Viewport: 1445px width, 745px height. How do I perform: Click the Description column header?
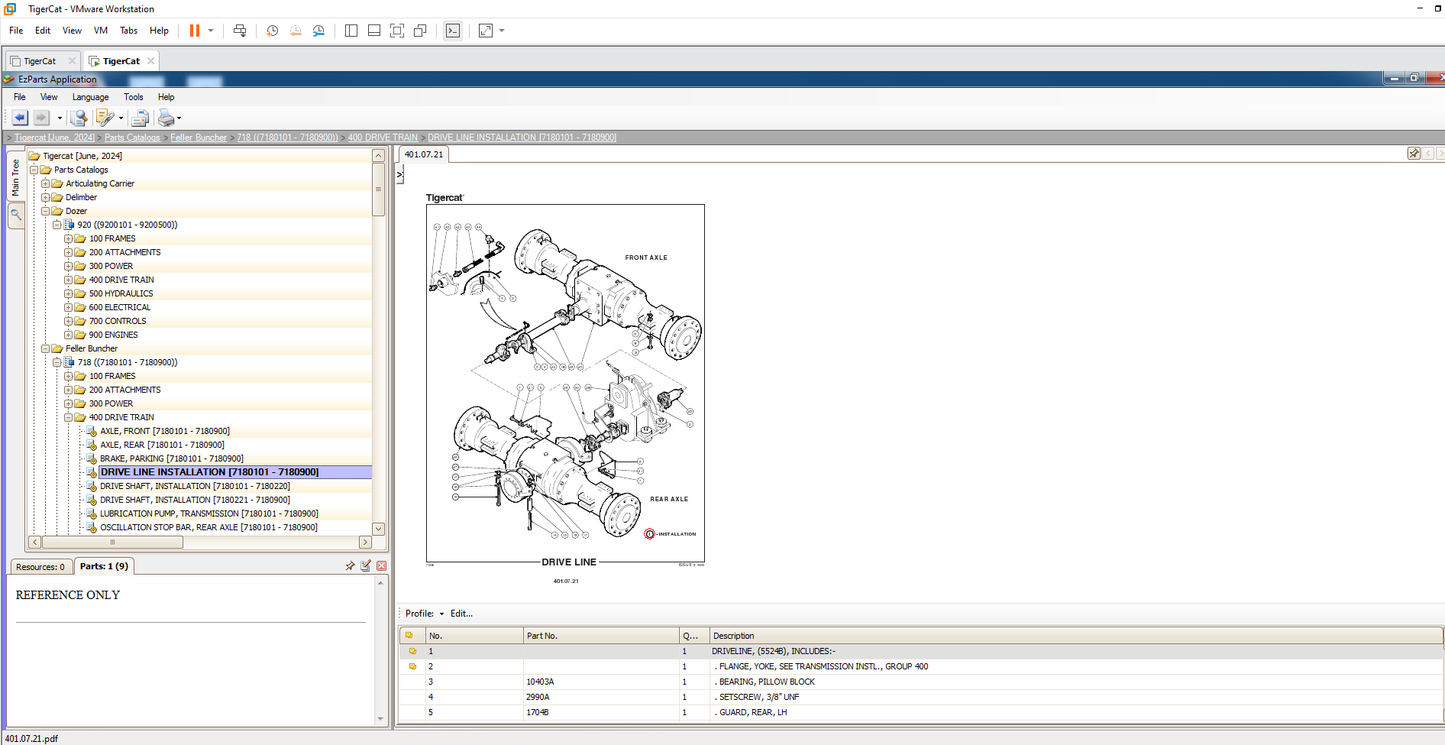click(x=1076, y=636)
